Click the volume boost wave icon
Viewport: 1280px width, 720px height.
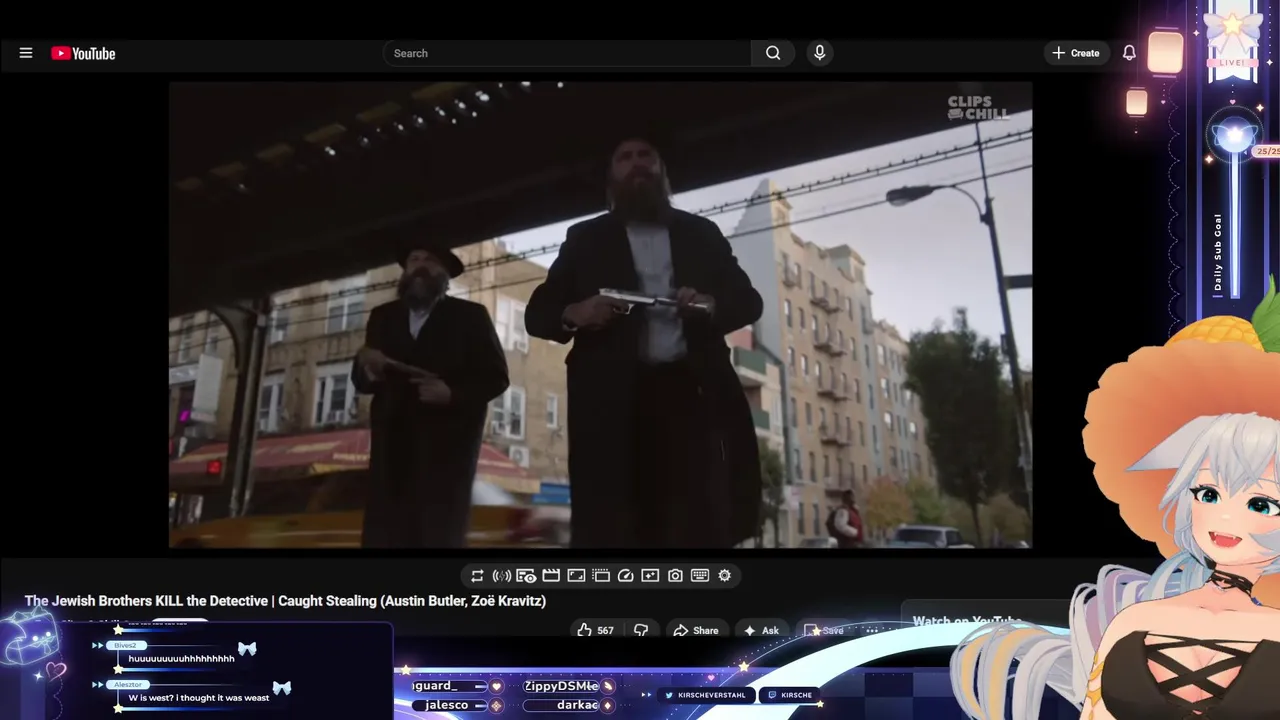502,575
